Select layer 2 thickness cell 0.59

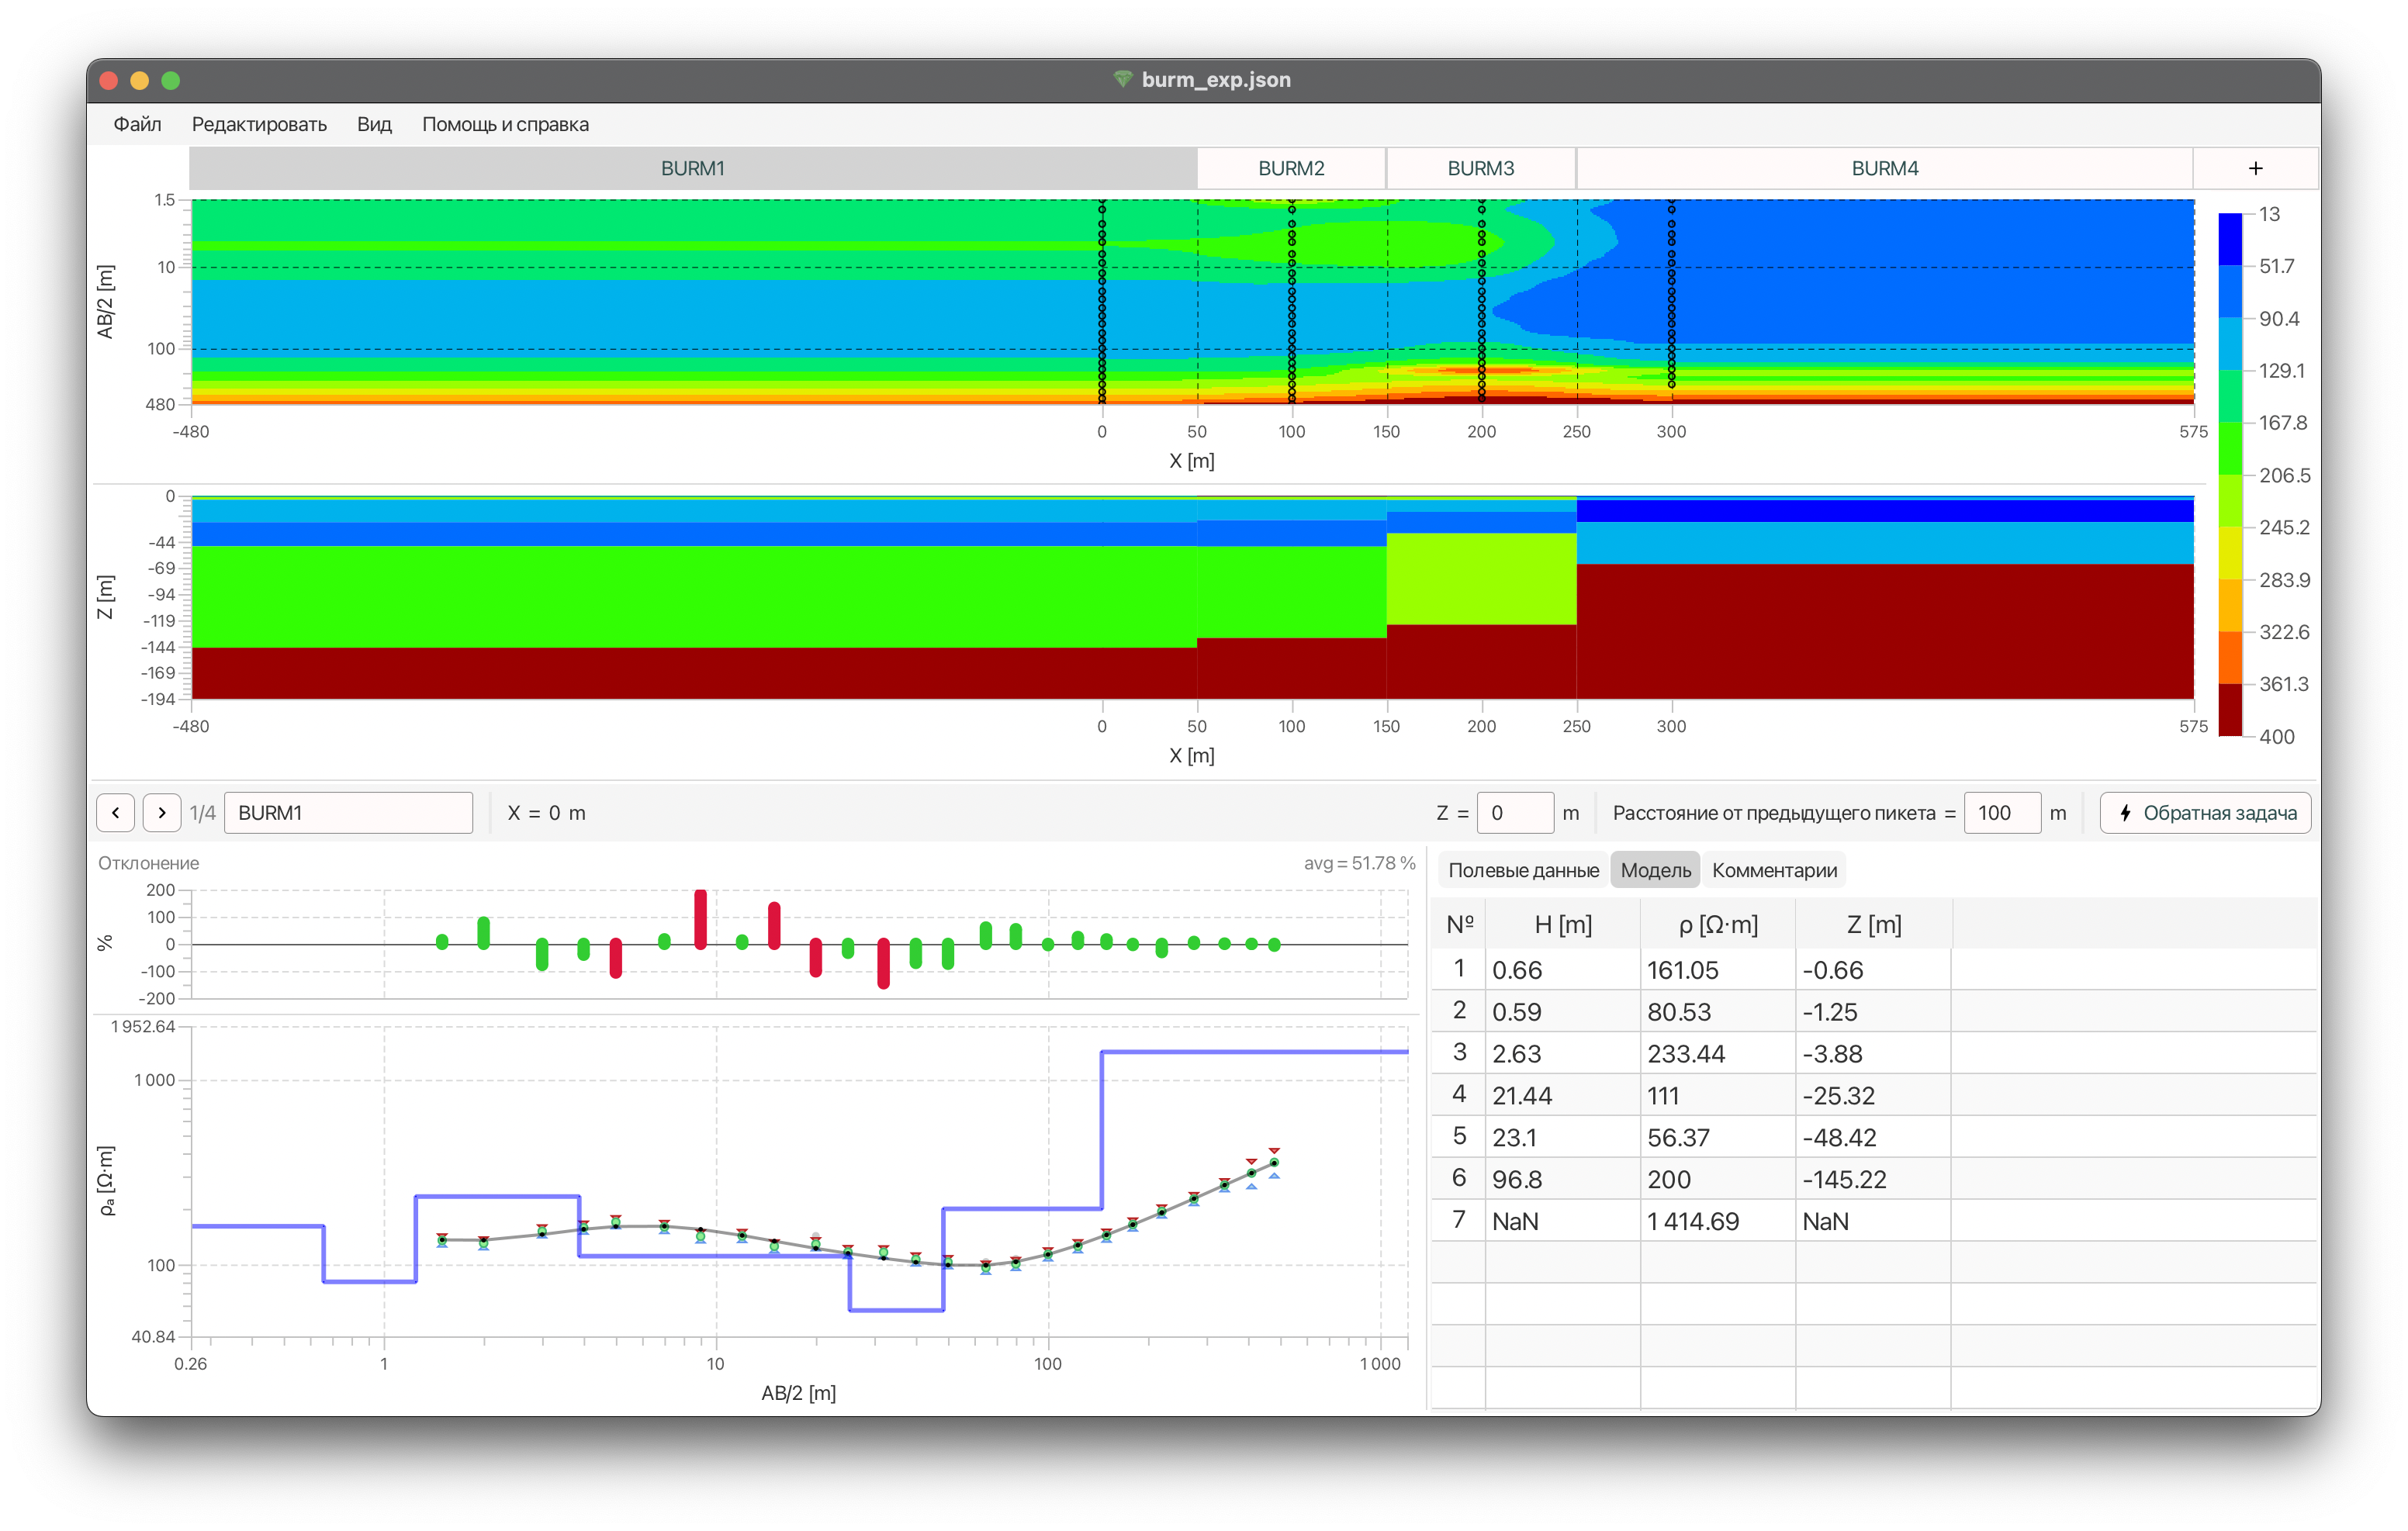point(1562,1012)
